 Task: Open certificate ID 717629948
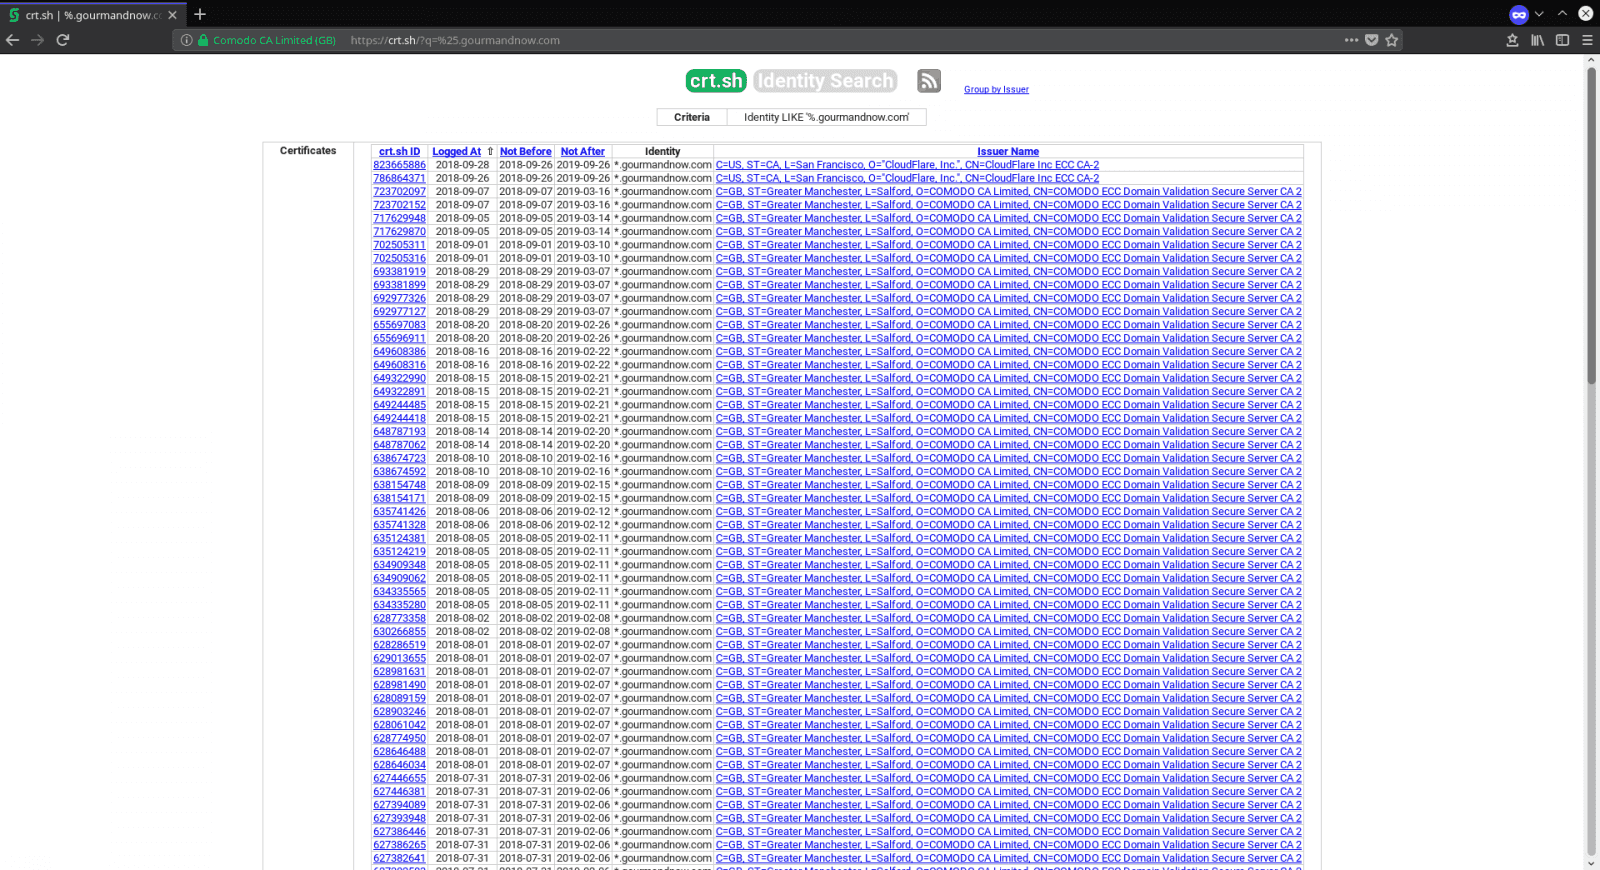[399, 218]
